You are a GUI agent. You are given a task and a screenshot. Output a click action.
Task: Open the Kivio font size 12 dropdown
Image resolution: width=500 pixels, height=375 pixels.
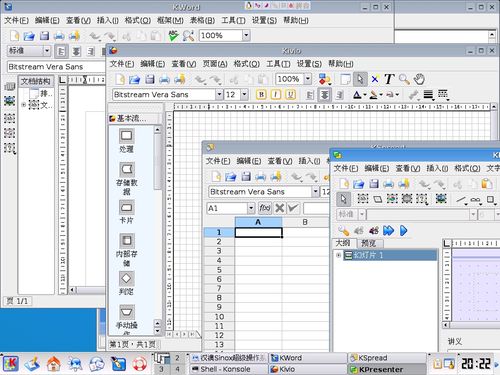point(244,95)
